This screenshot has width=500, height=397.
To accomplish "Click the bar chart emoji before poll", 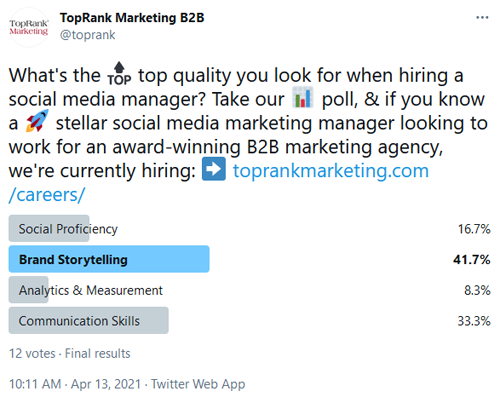I will (303, 97).
